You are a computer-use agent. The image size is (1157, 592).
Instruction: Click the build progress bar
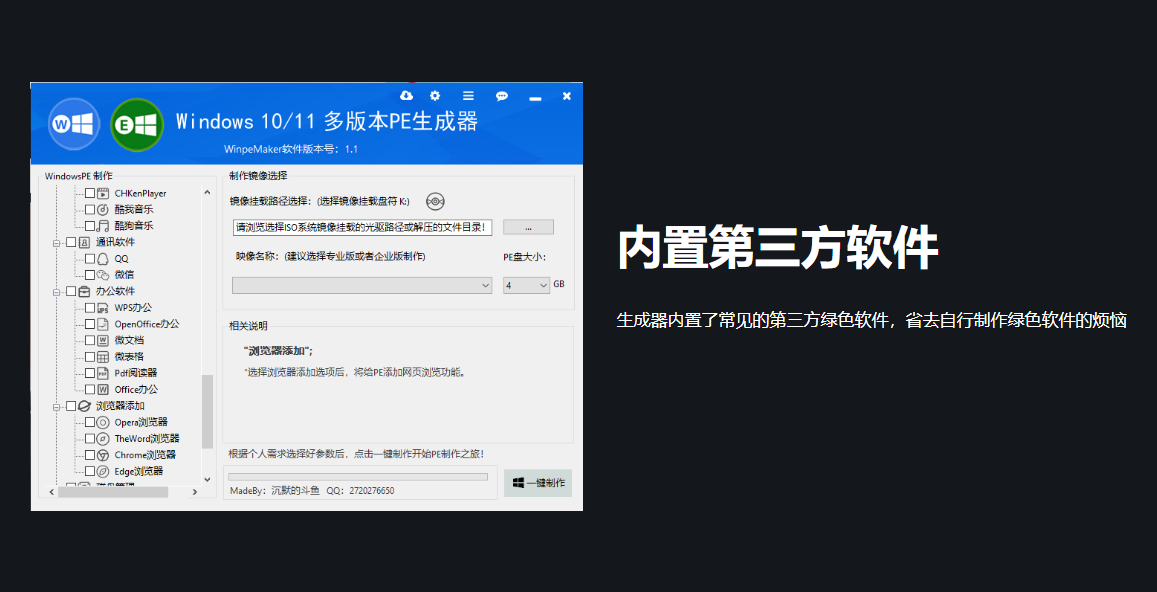[358, 477]
